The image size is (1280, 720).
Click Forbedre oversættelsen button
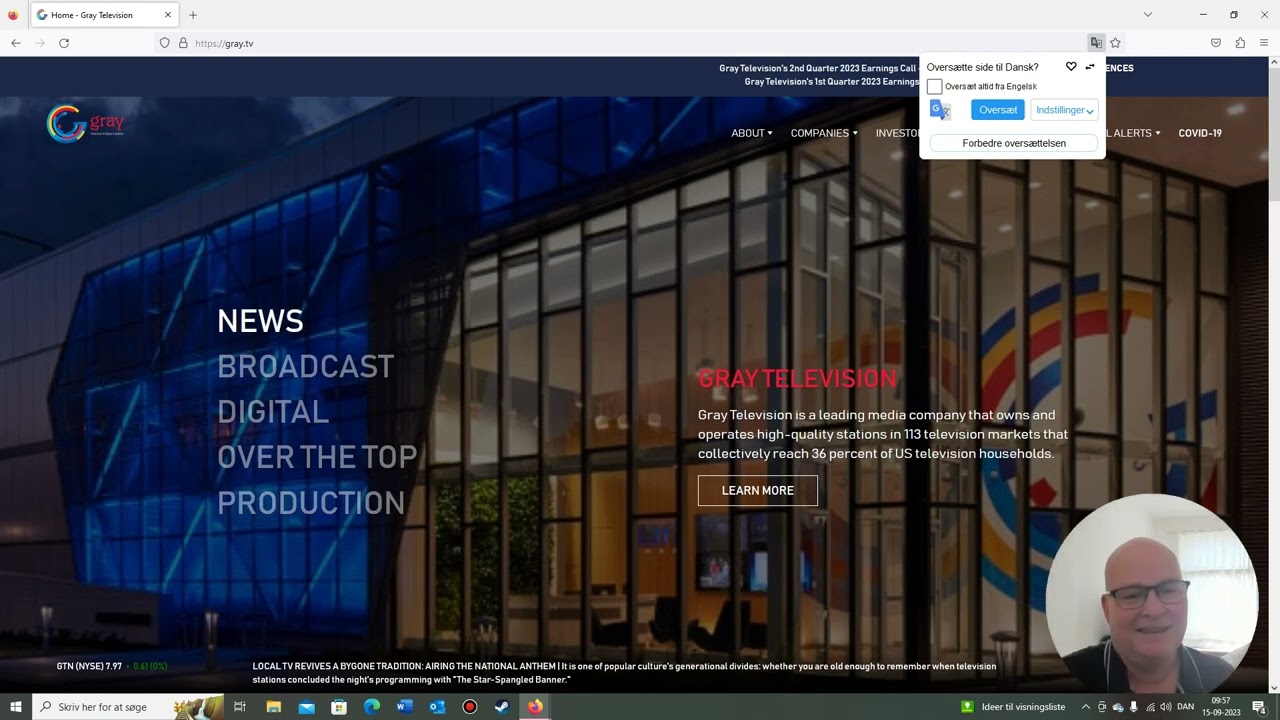tap(1014, 143)
